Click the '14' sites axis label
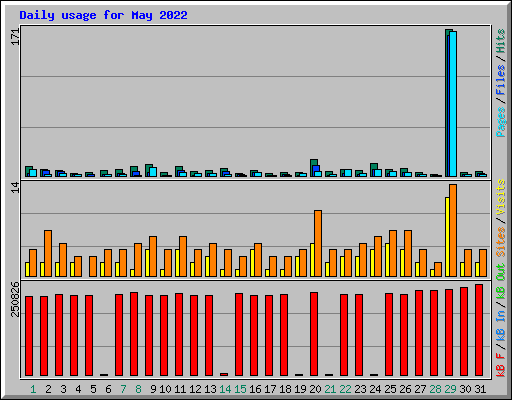The height and width of the screenshot is (400, 512). coord(15,188)
